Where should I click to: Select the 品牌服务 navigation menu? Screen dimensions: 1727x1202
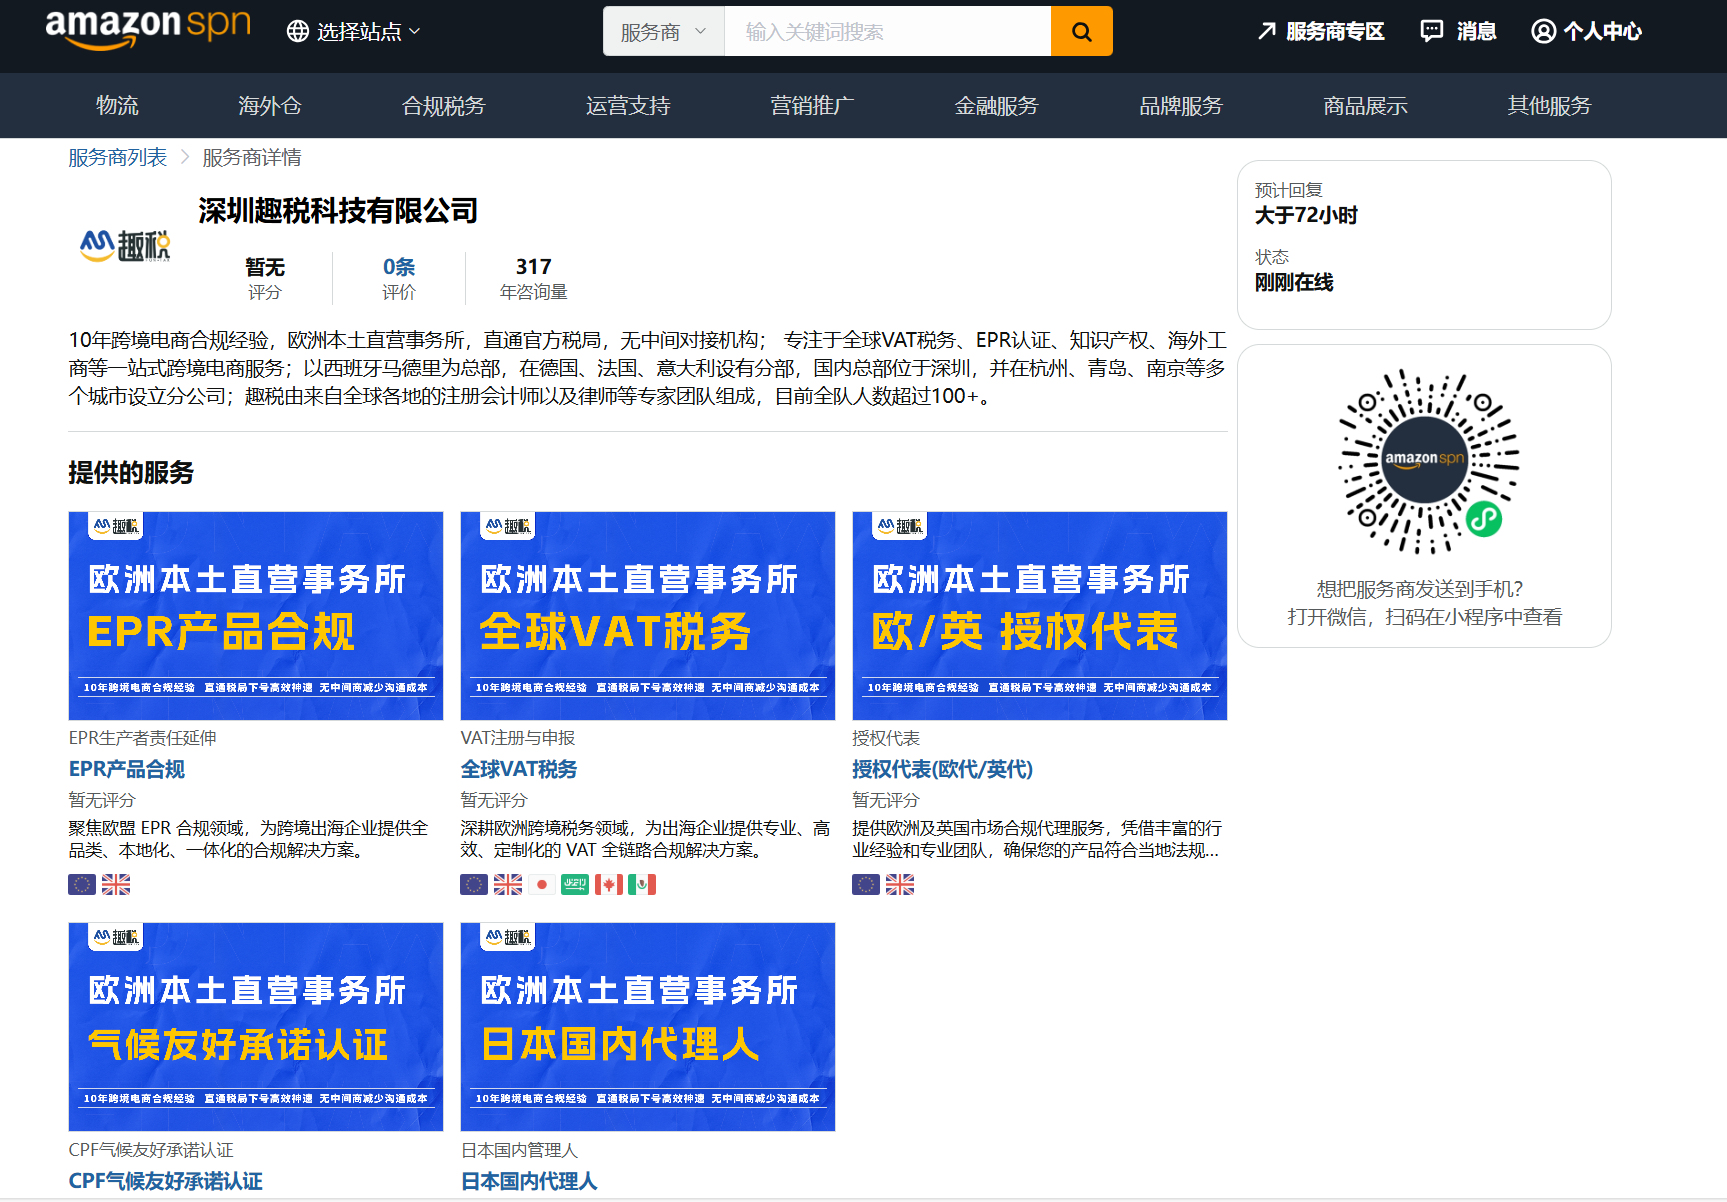(x=1181, y=106)
